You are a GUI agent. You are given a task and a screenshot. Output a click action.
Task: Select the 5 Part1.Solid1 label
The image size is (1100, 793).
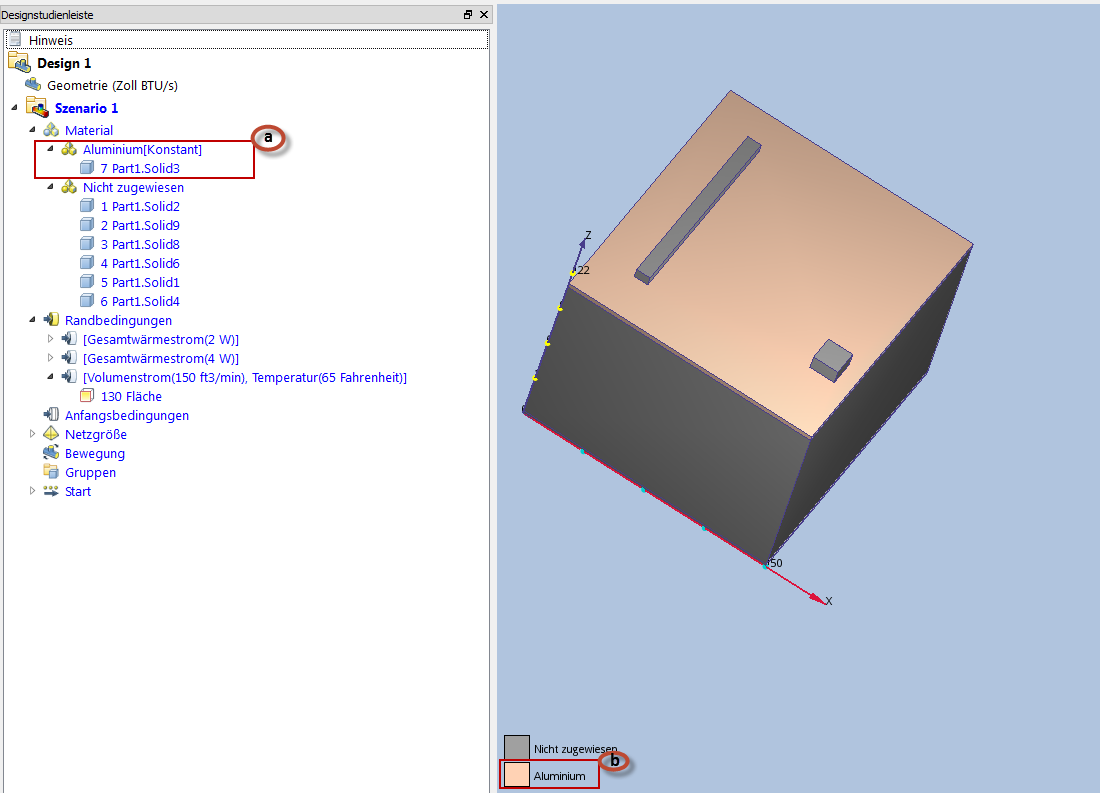tap(140, 282)
